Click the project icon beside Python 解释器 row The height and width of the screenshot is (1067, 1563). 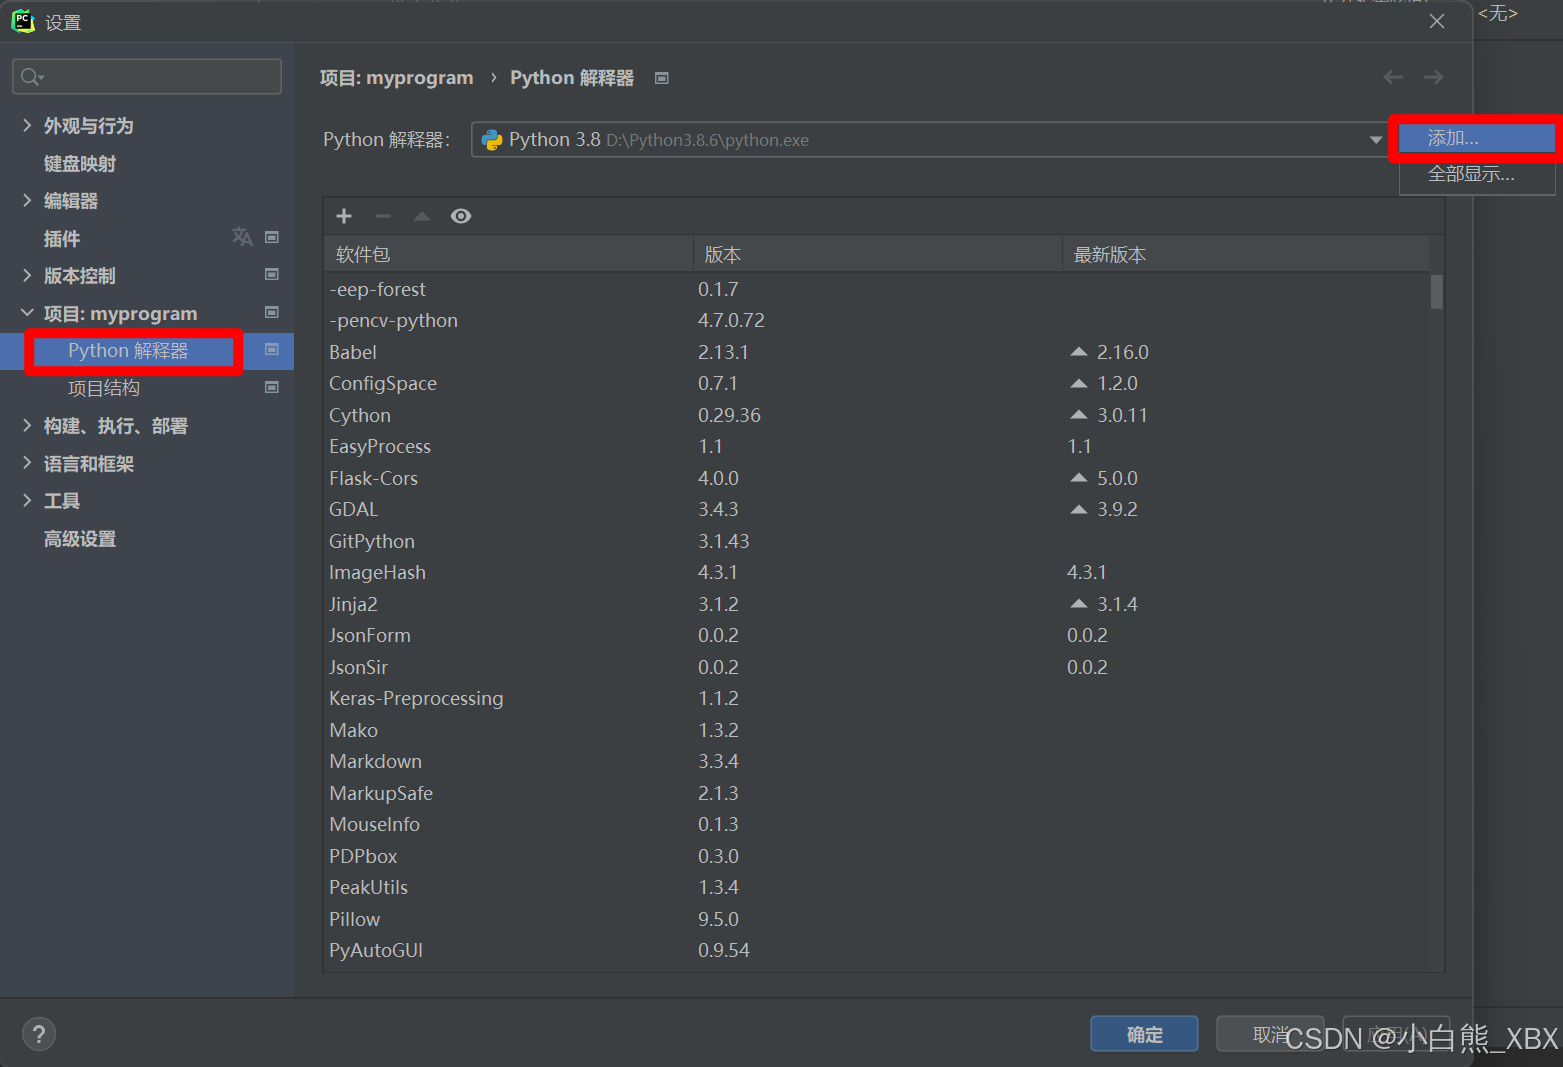(271, 349)
